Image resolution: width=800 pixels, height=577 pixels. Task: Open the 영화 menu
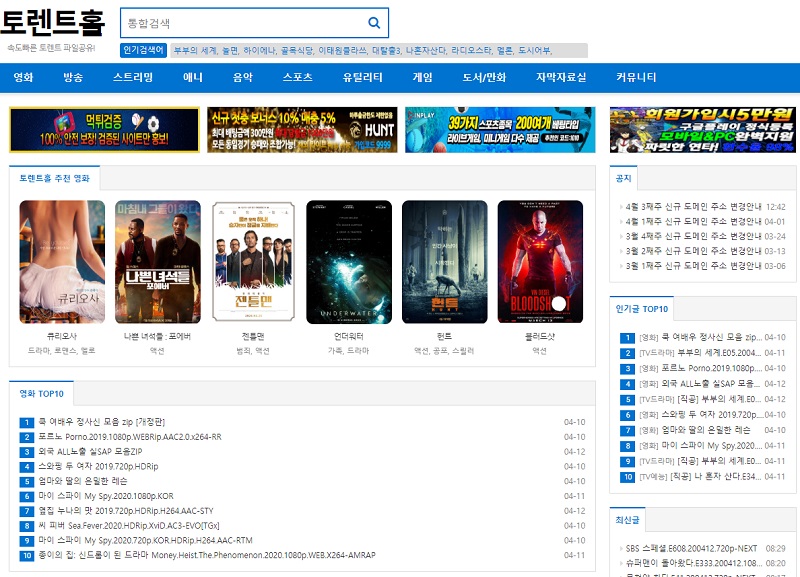pyautogui.click(x=23, y=78)
